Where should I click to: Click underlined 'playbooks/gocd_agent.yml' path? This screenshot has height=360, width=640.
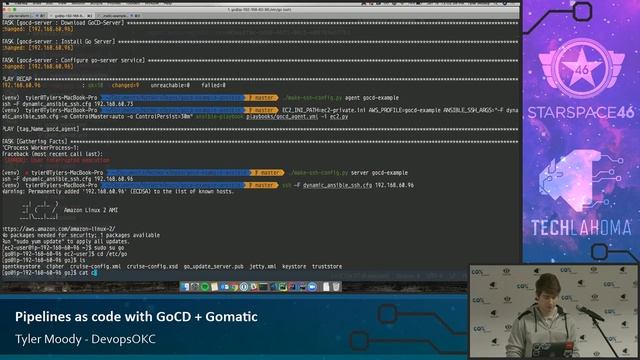point(282,117)
